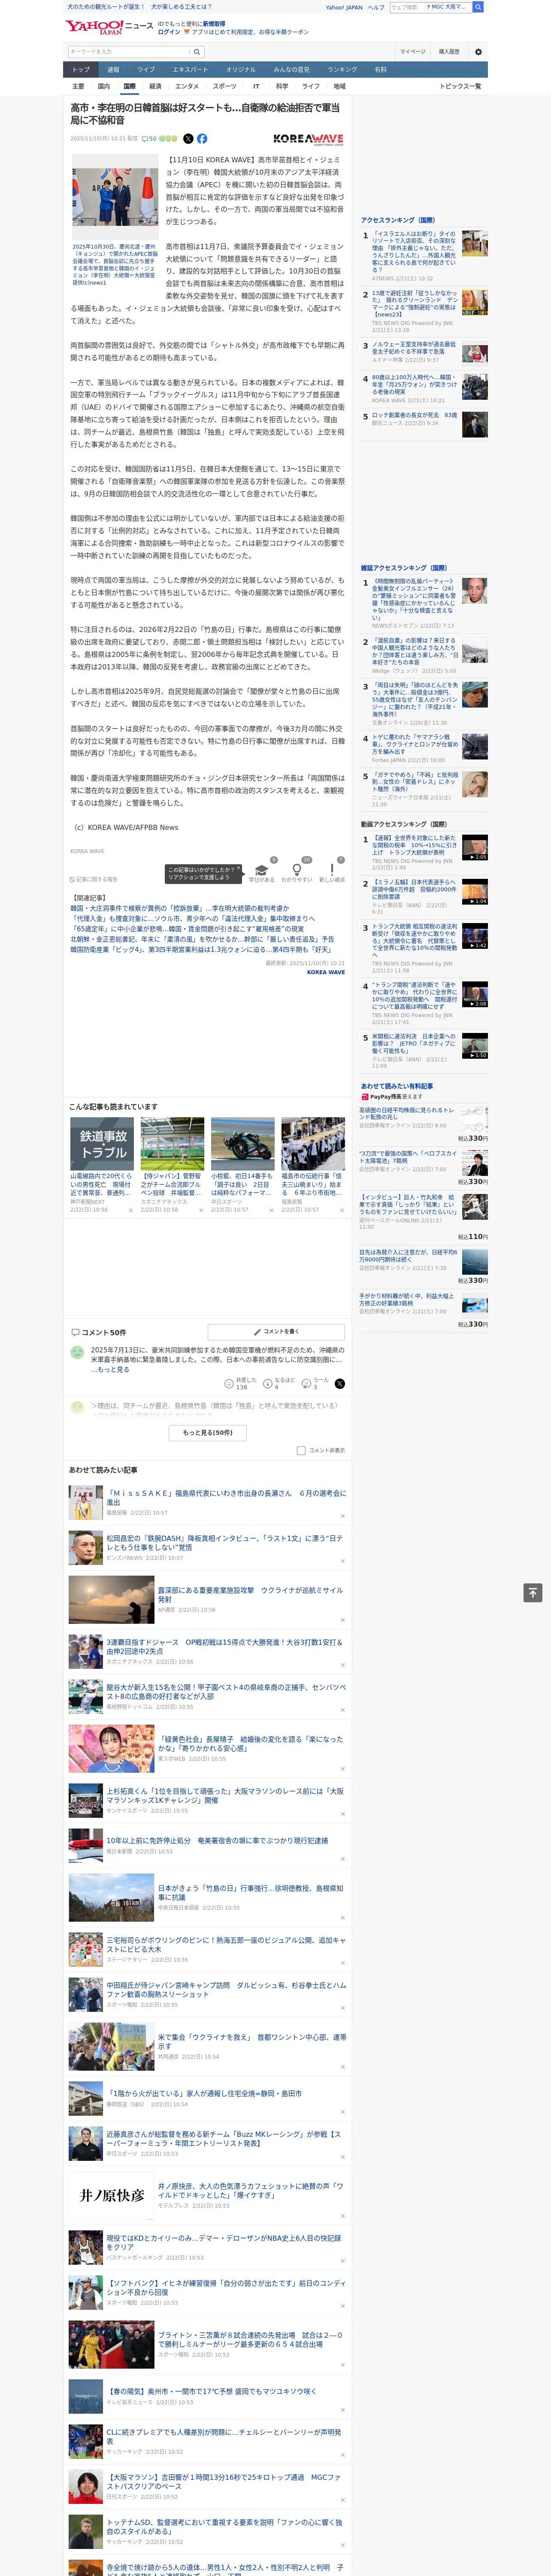
Task: Open the 'ＭｉｓｓＳＡＫＥ' Fukushima representative article
Action: pos(226,1497)
